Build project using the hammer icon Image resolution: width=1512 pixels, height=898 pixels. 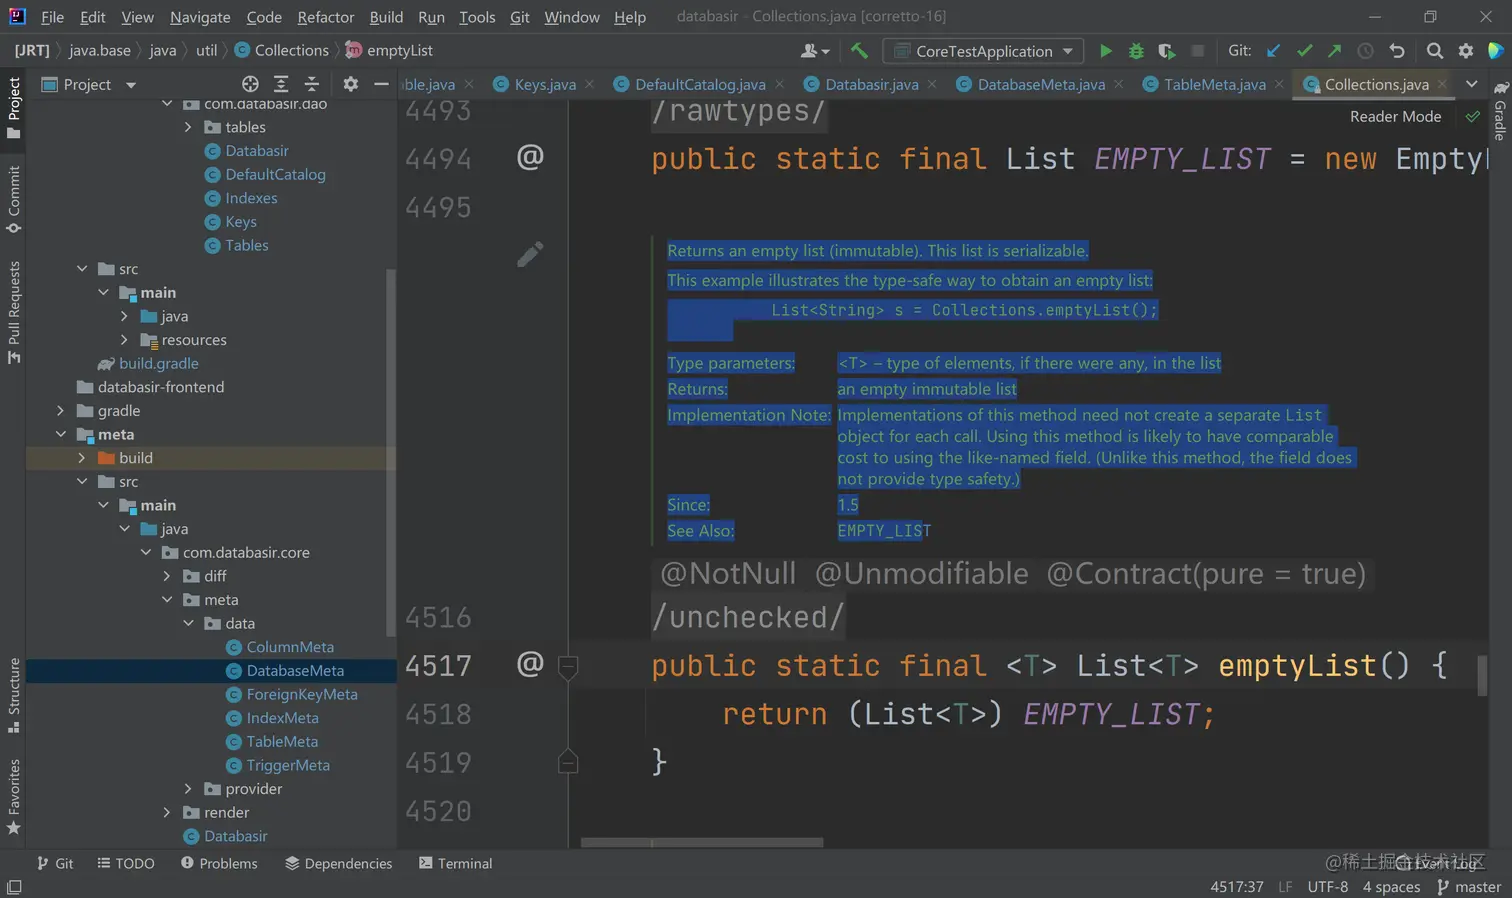tap(859, 51)
